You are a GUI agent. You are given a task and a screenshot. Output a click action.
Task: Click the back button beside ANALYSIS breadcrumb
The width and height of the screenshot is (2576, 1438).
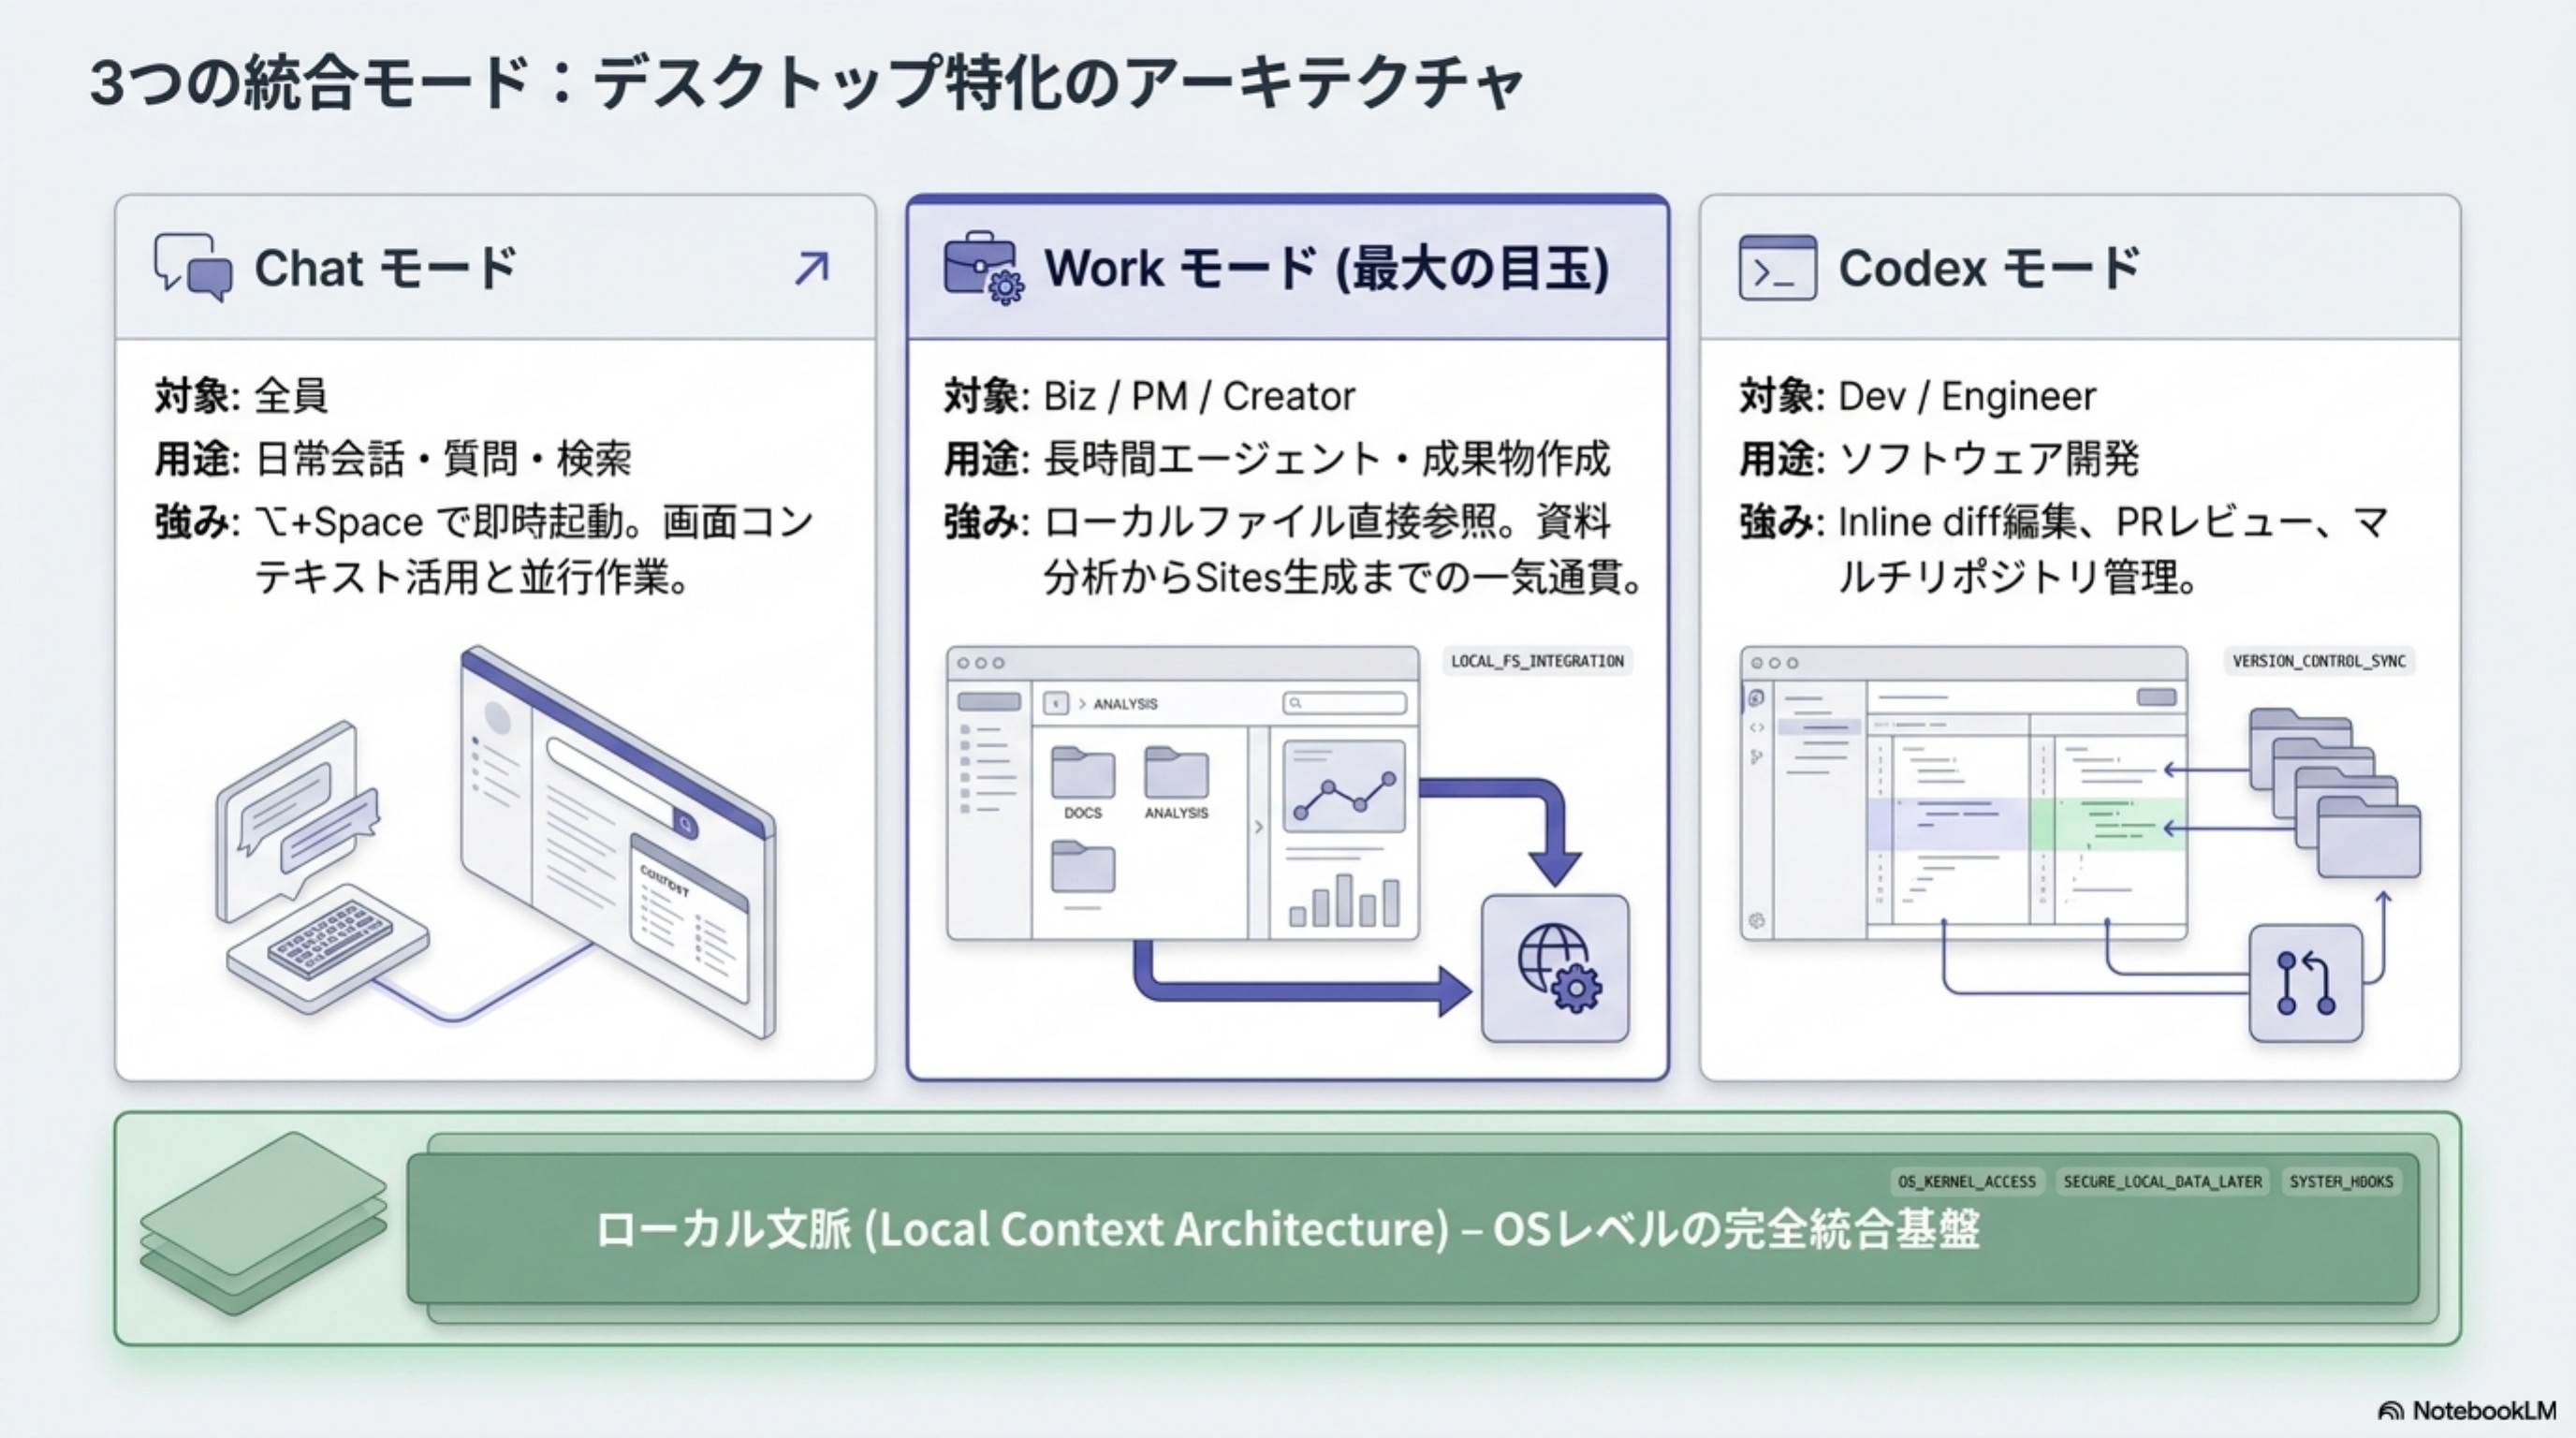[1056, 703]
